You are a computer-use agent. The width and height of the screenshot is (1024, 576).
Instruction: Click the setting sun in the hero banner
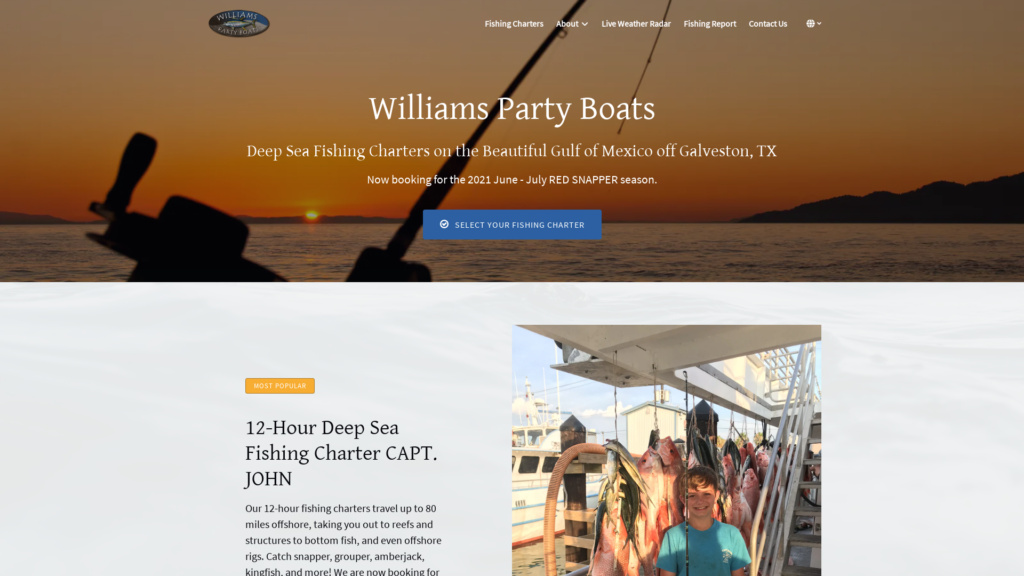[312, 214]
